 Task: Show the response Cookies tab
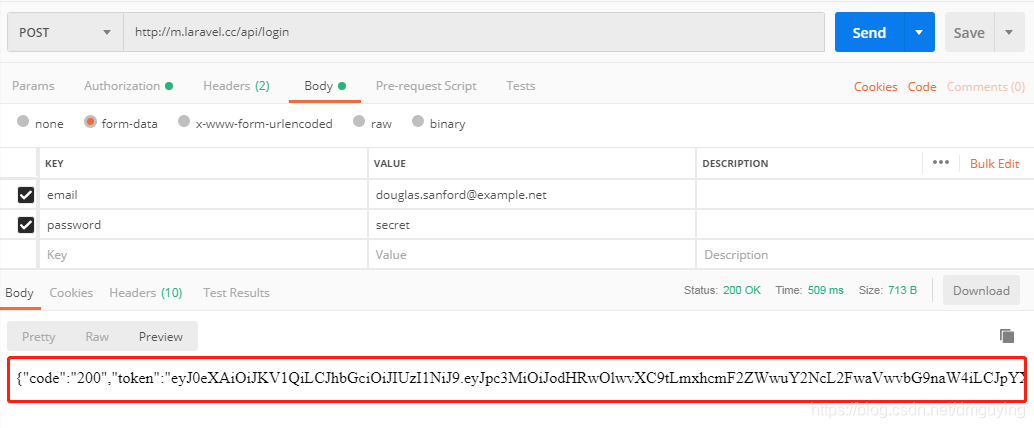71,292
